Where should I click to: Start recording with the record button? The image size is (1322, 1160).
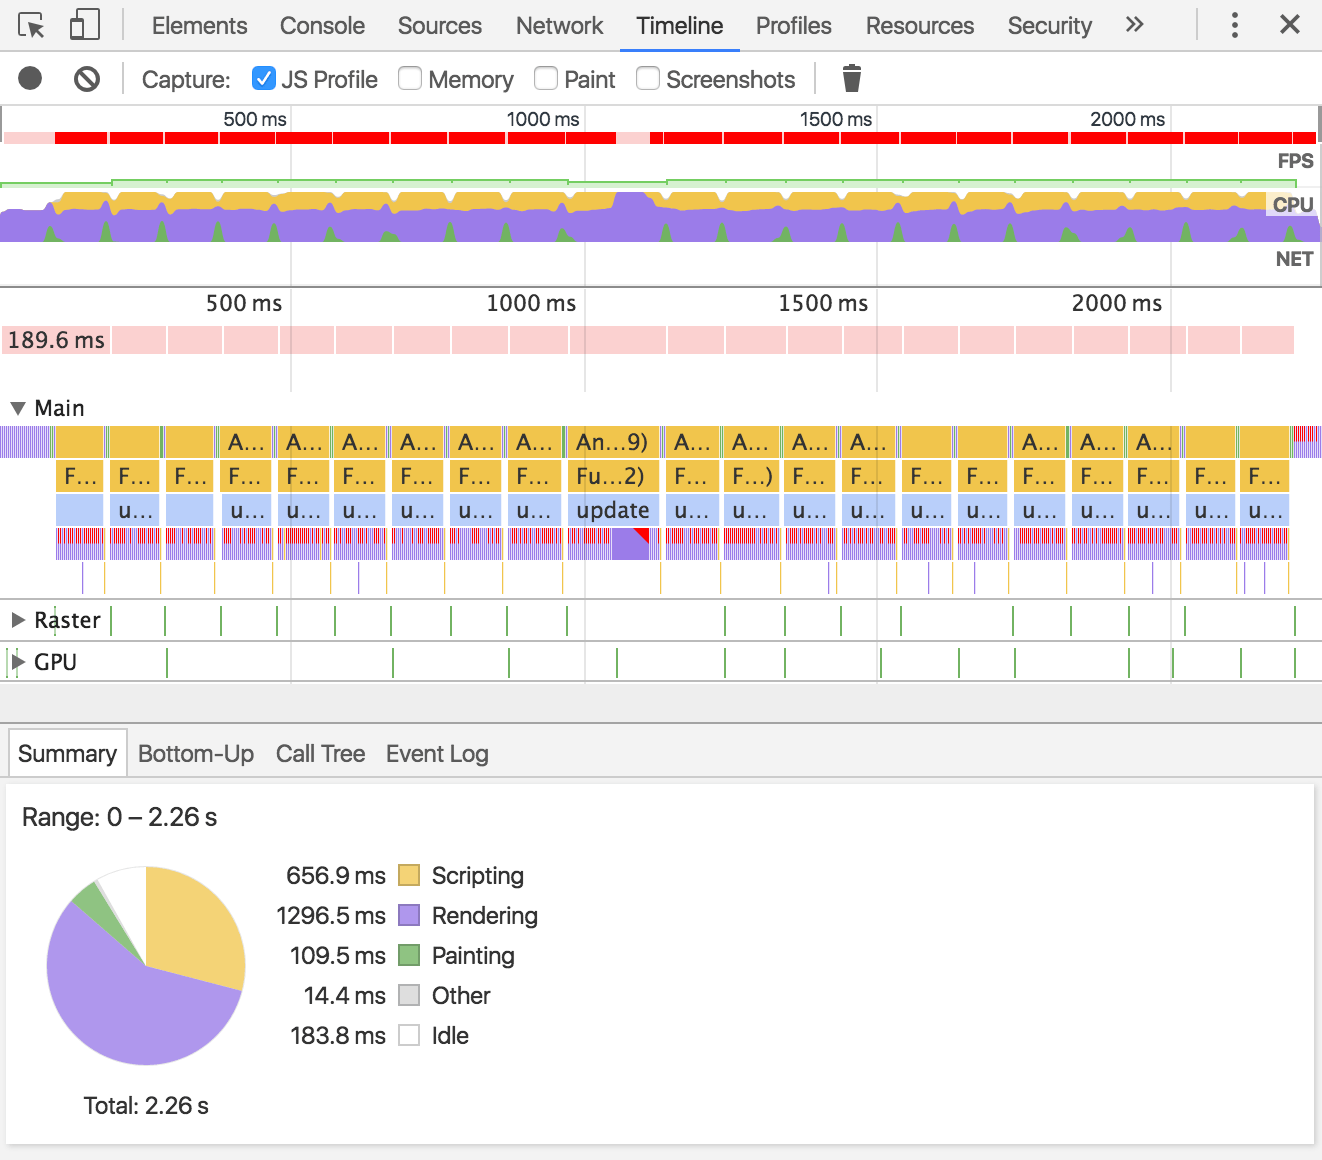point(30,78)
